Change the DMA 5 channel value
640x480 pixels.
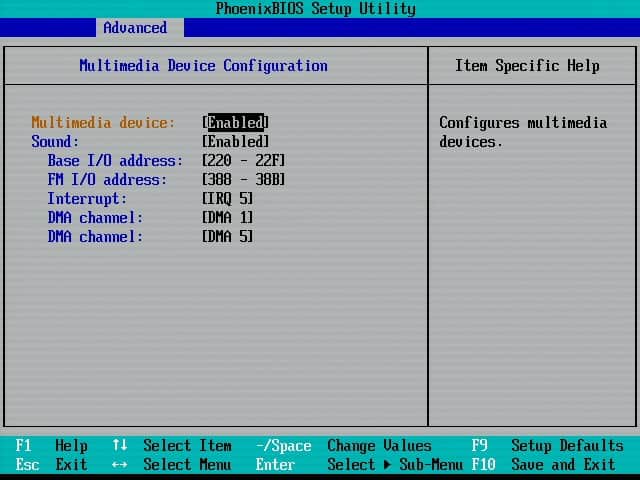[228, 237]
